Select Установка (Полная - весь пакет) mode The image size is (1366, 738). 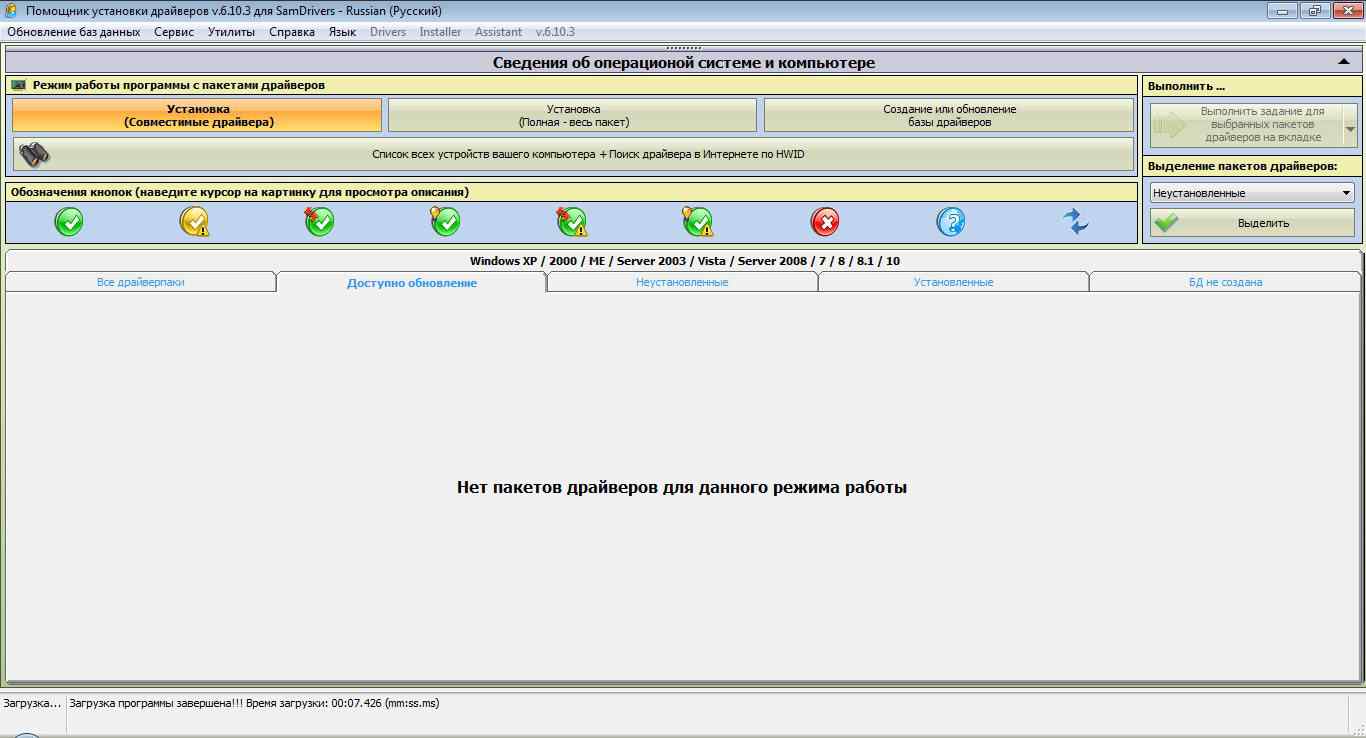click(x=573, y=115)
